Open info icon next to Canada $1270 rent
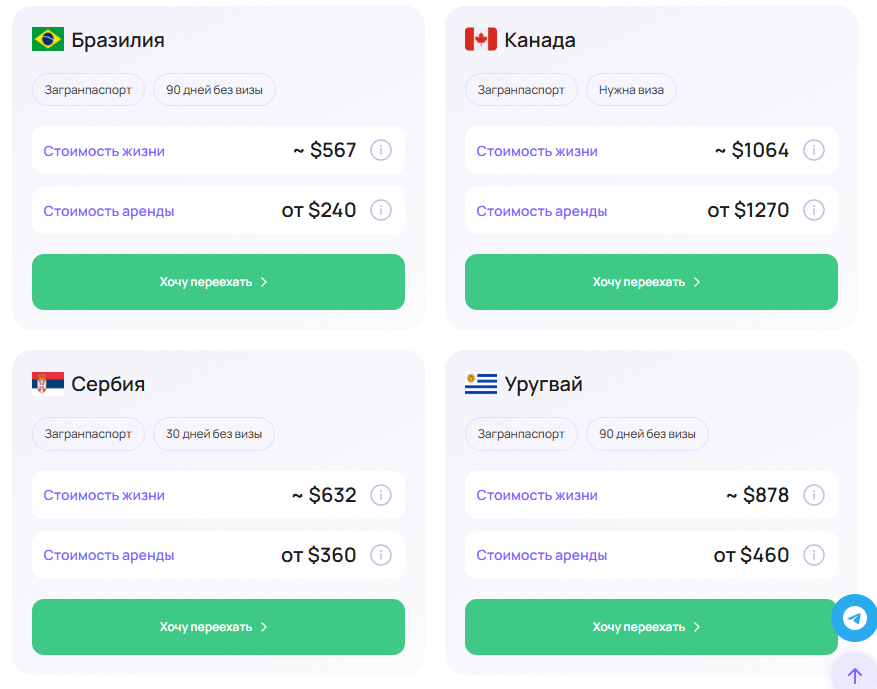Image resolution: width=877 pixels, height=689 pixels. click(x=814, y=210)
